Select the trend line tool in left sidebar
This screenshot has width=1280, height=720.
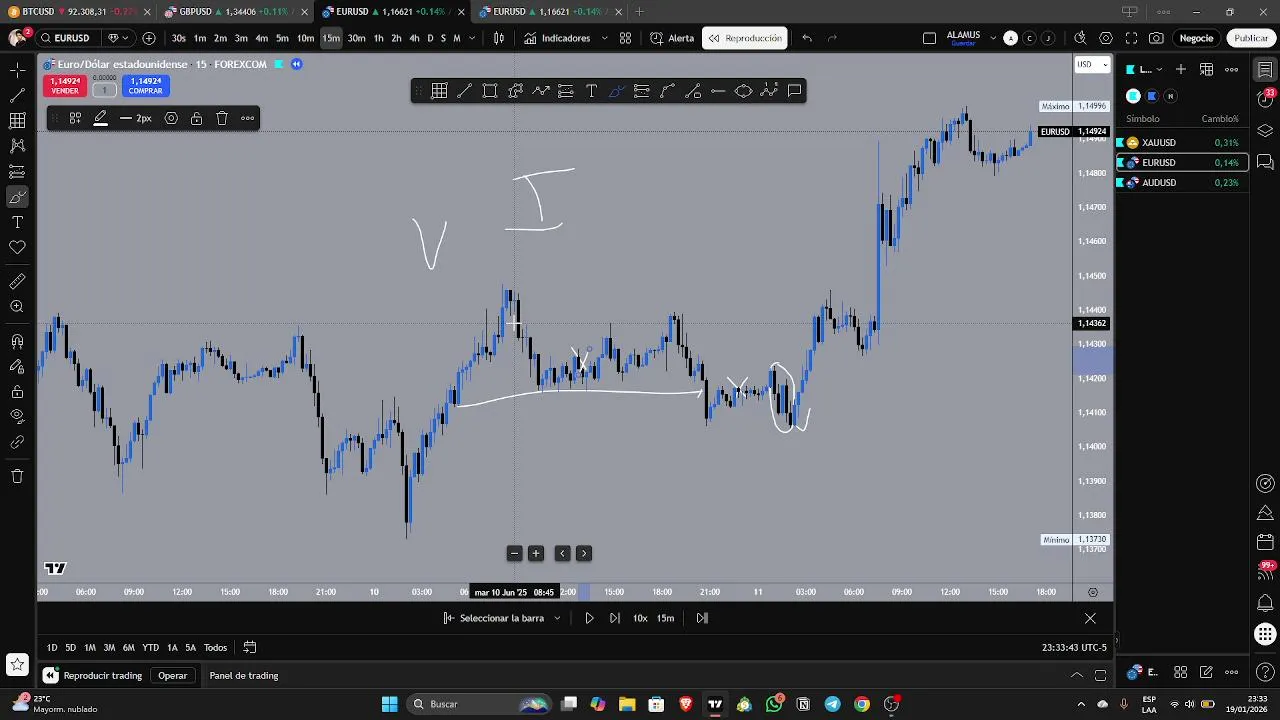(17, 96)
